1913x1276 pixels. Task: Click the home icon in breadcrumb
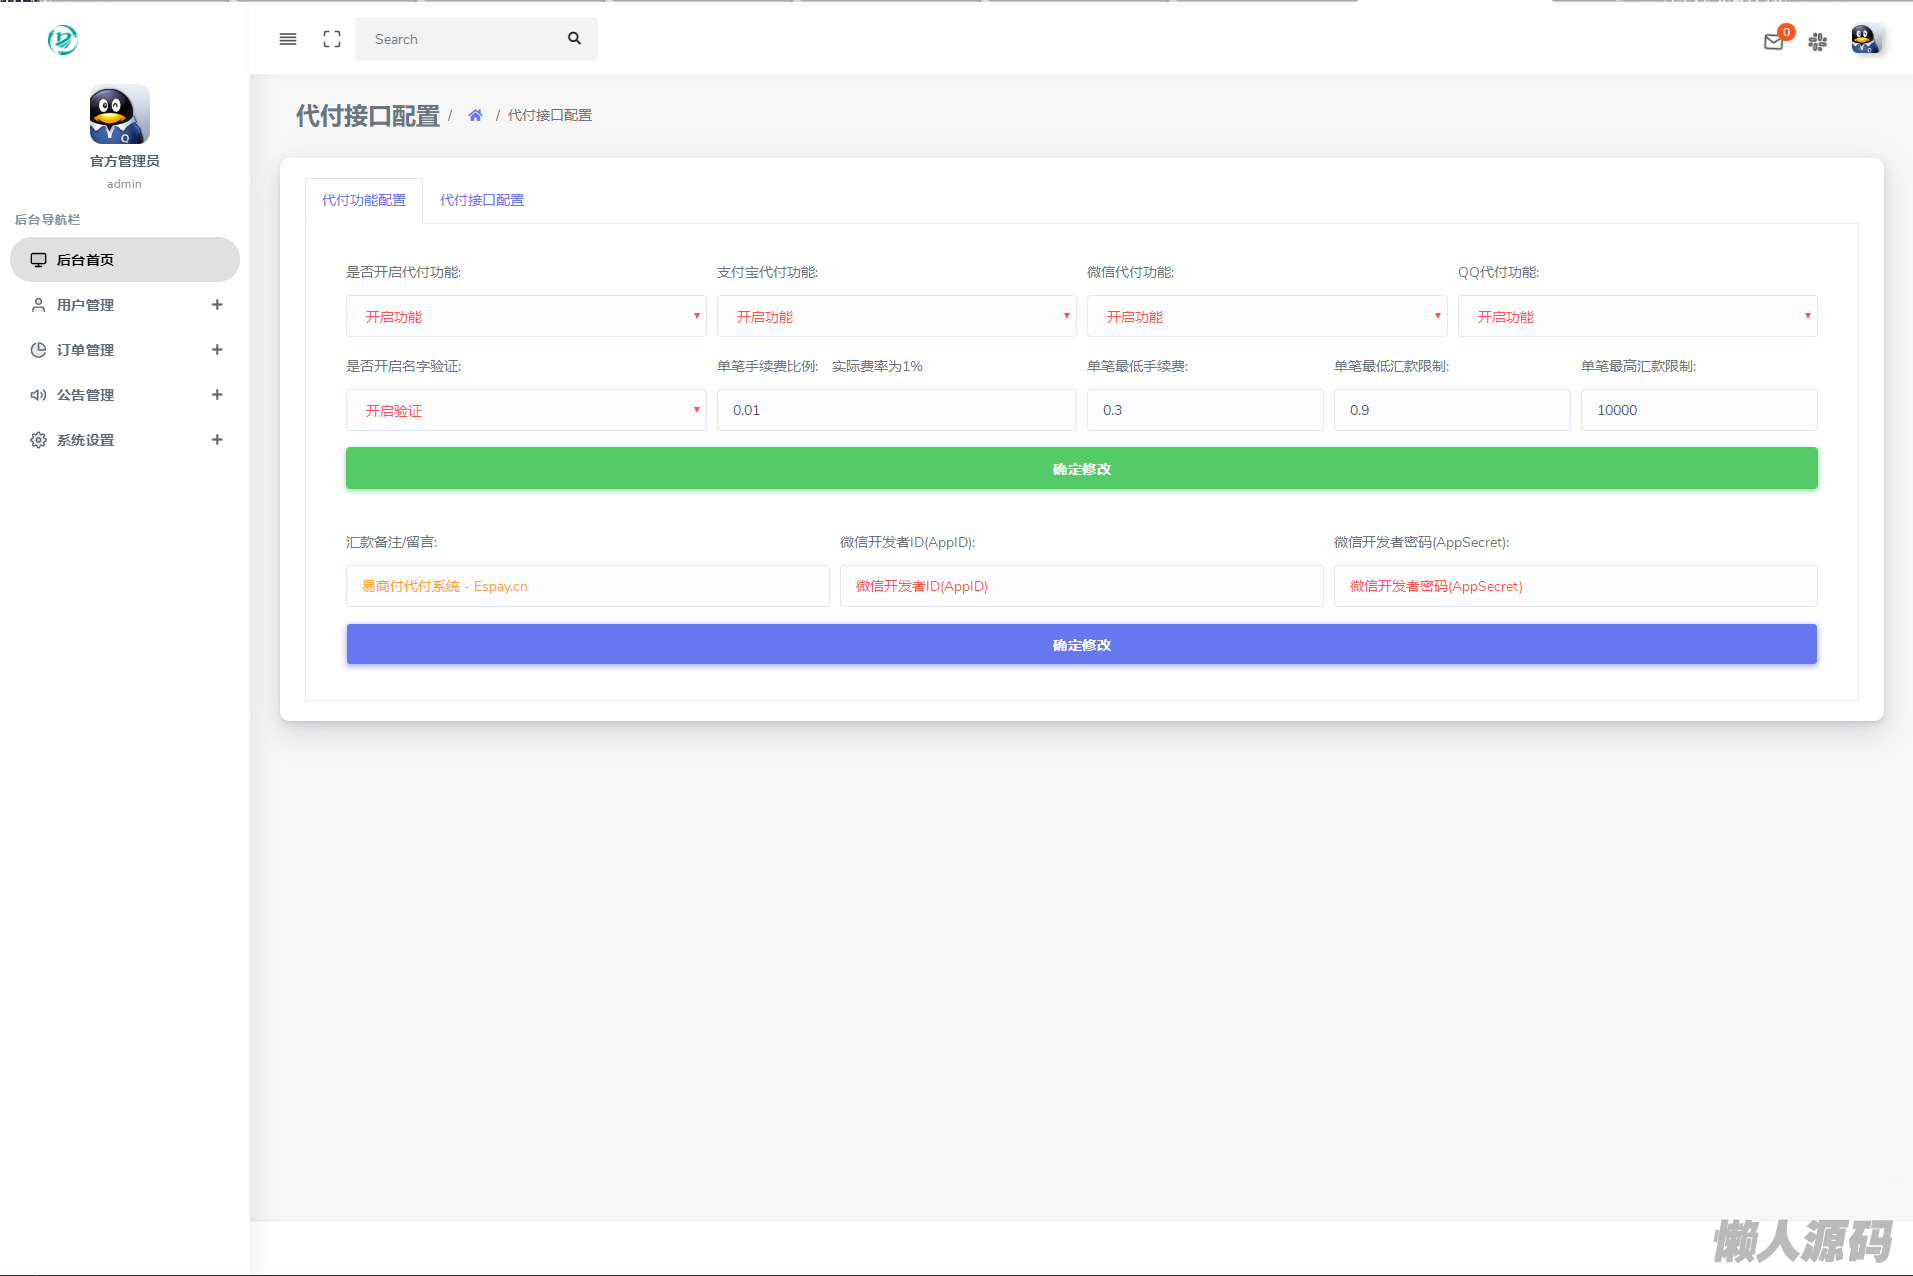[475, 116]
